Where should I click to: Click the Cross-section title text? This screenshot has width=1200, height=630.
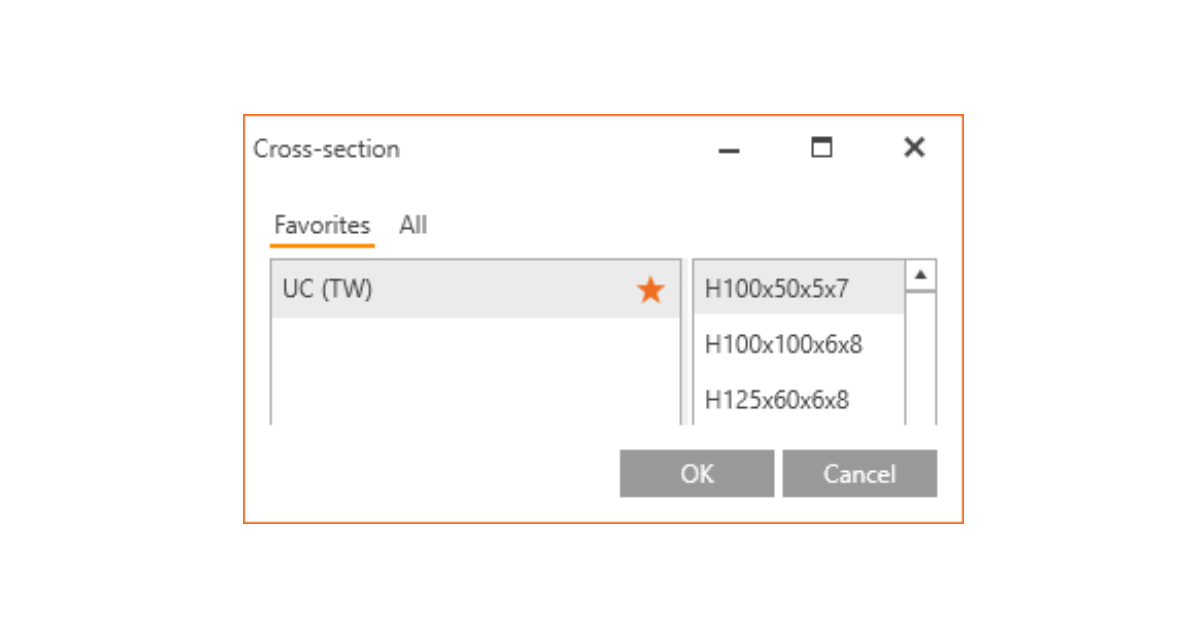coord(326,149)
